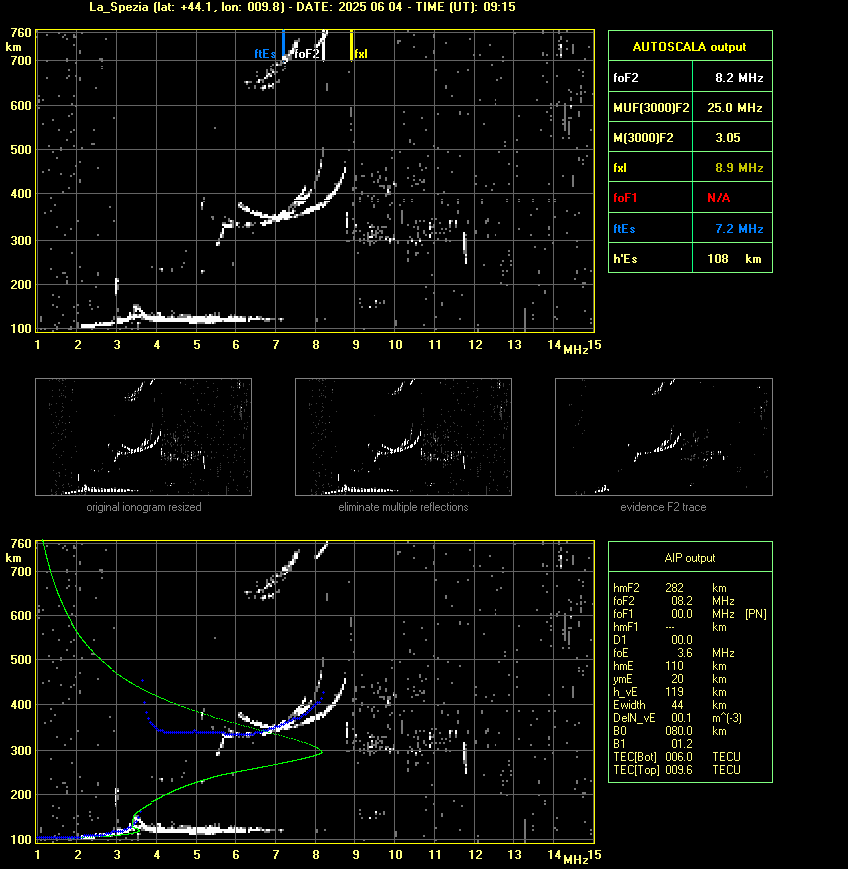The height and width of the screenshot is (869, 848).
Task: Click the yellow fxI label in AUTOSCALA table
Action: 620,167
